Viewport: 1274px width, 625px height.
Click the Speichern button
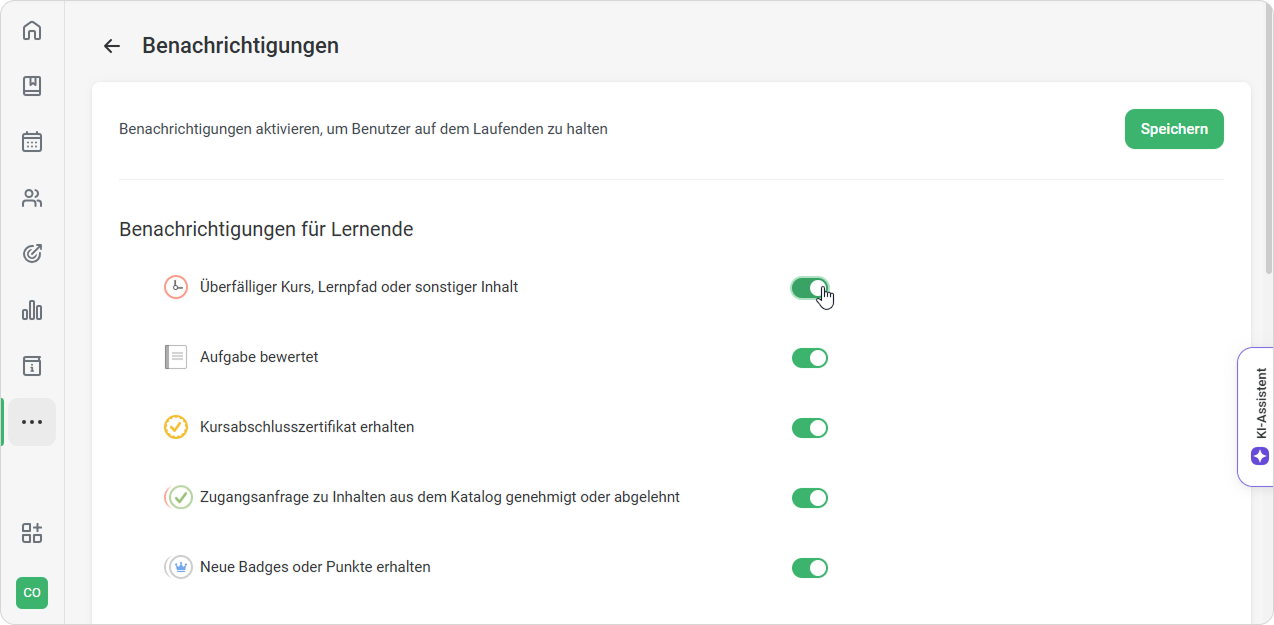1174,129
